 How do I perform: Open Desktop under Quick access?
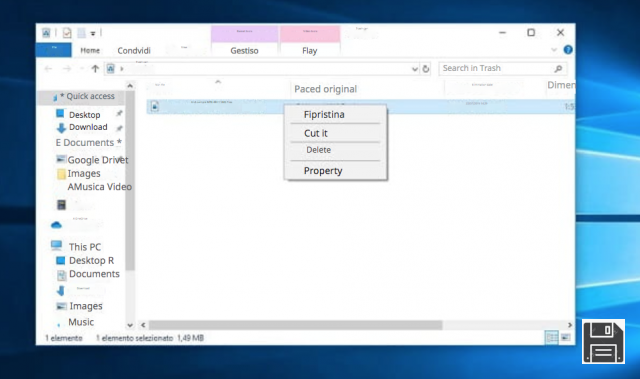(84, 115)
